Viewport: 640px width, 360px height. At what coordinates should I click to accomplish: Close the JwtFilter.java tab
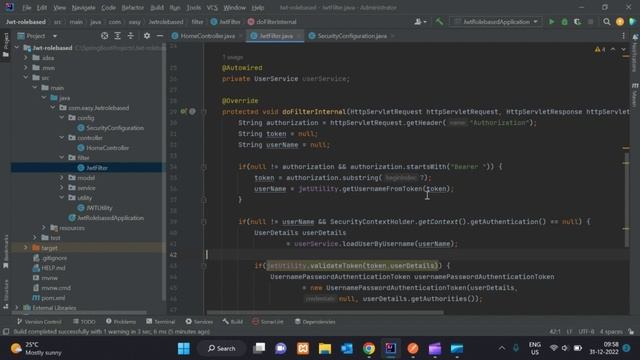(x=299, y=36)
